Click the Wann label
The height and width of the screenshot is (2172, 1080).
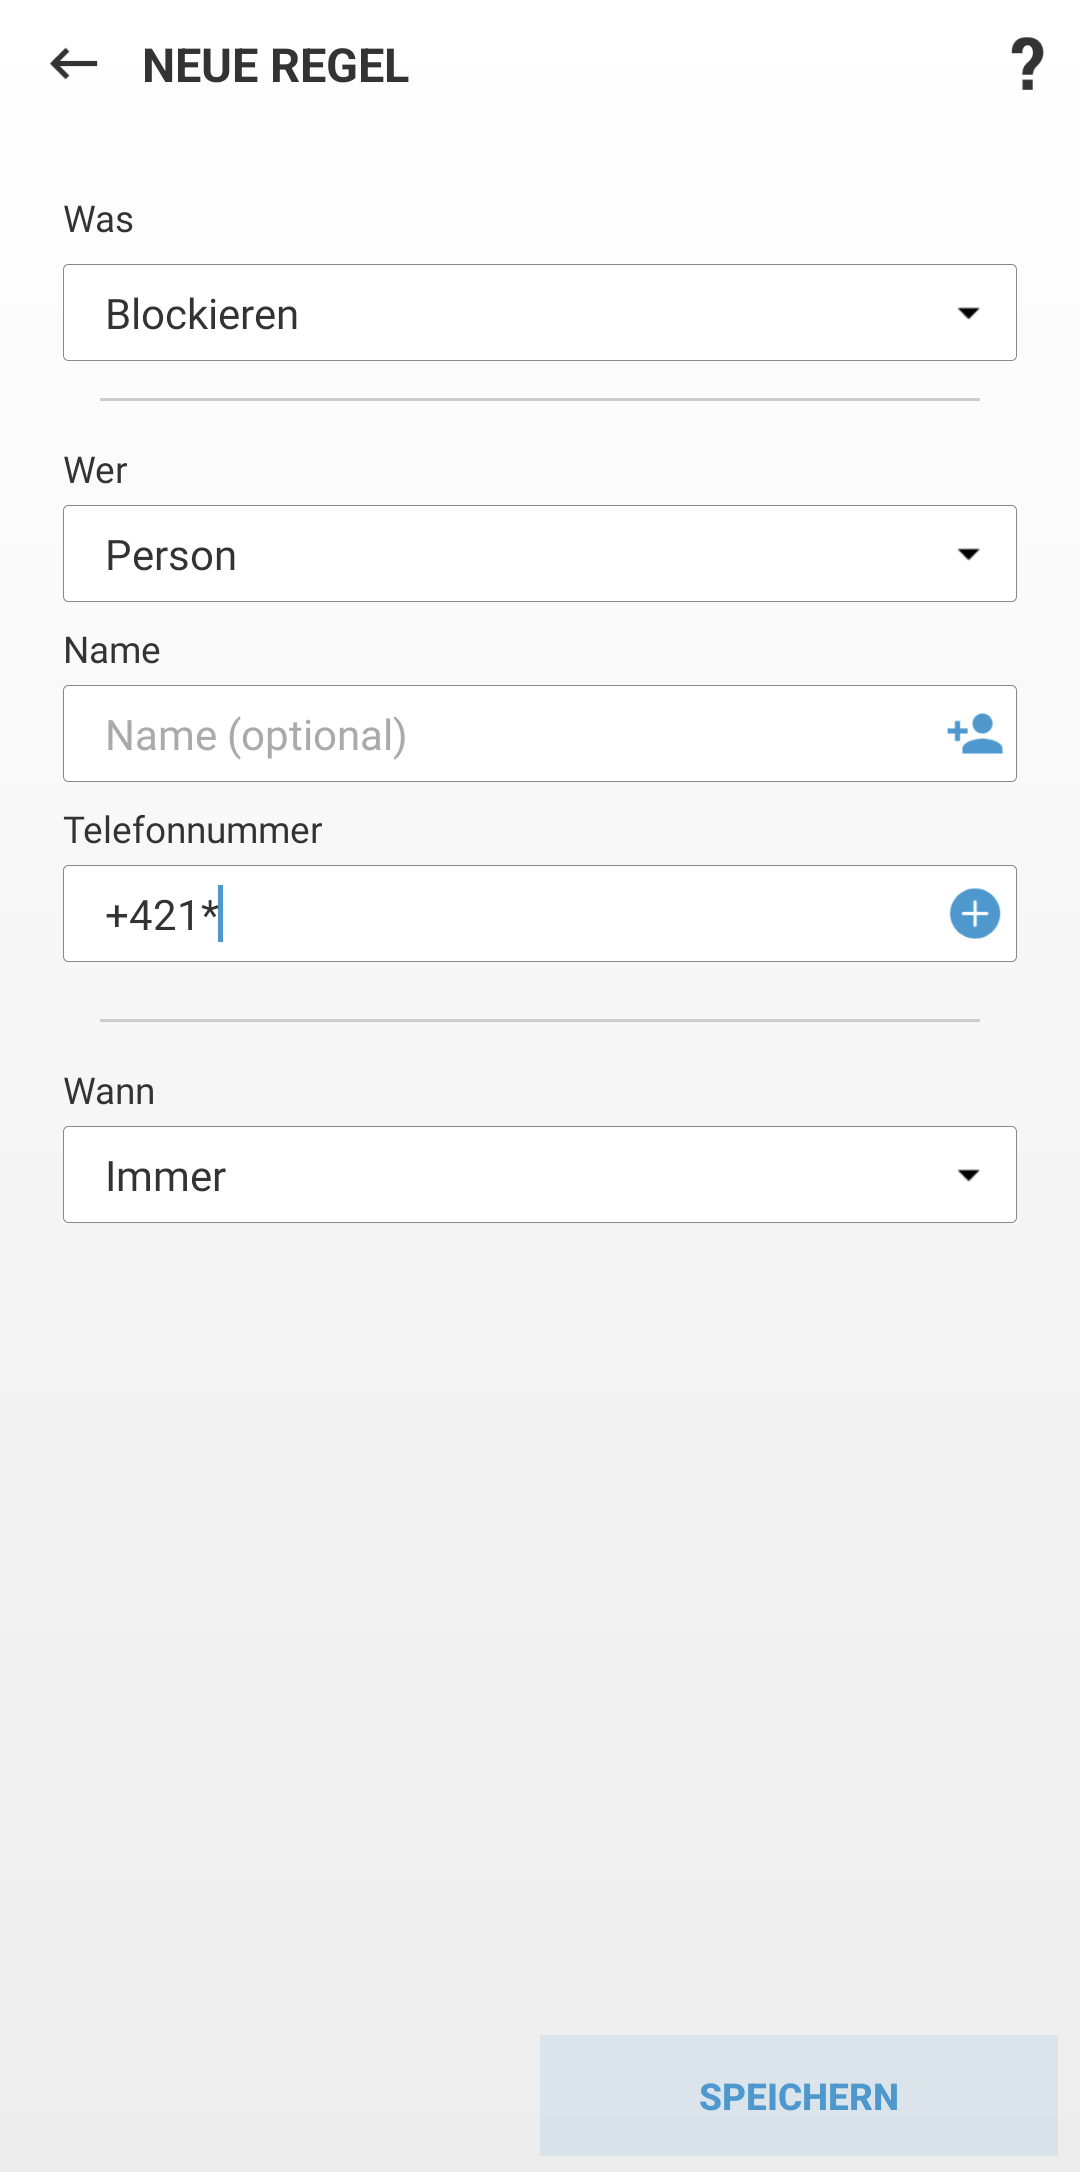click(109, 1092)
